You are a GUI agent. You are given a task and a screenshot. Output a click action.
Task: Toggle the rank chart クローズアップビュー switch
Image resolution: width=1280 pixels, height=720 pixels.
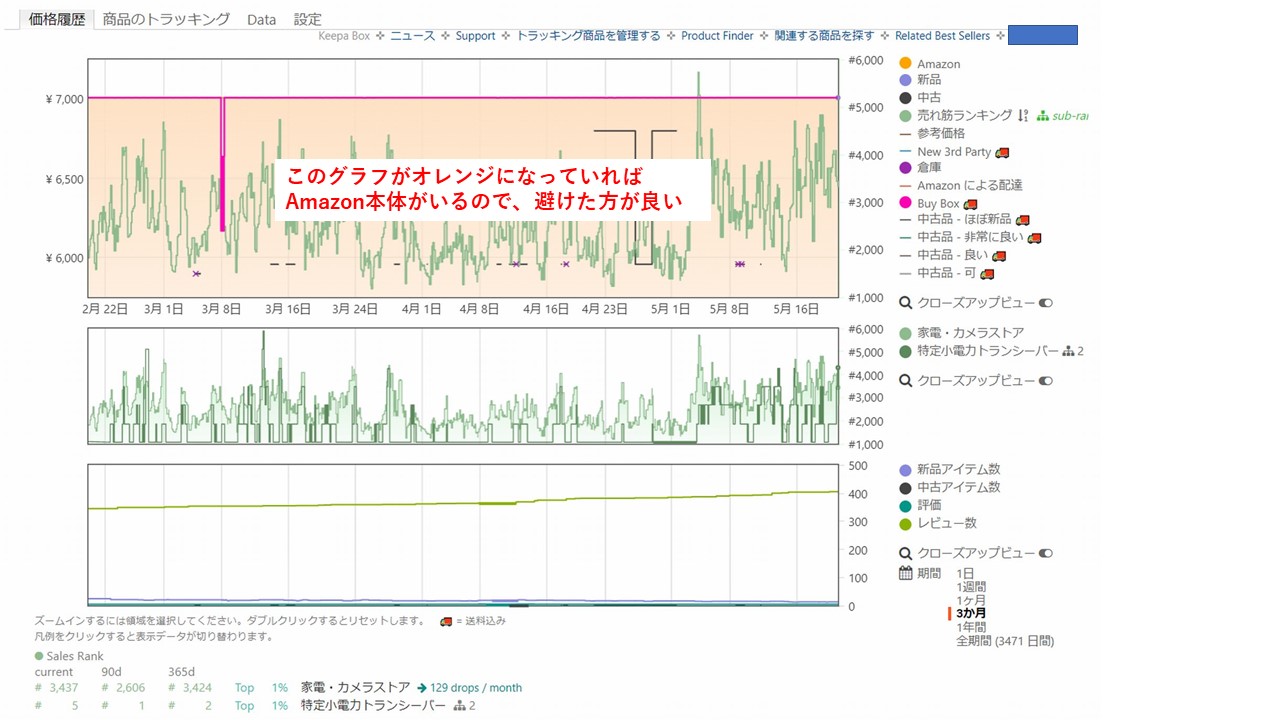tap(1046, 381)
